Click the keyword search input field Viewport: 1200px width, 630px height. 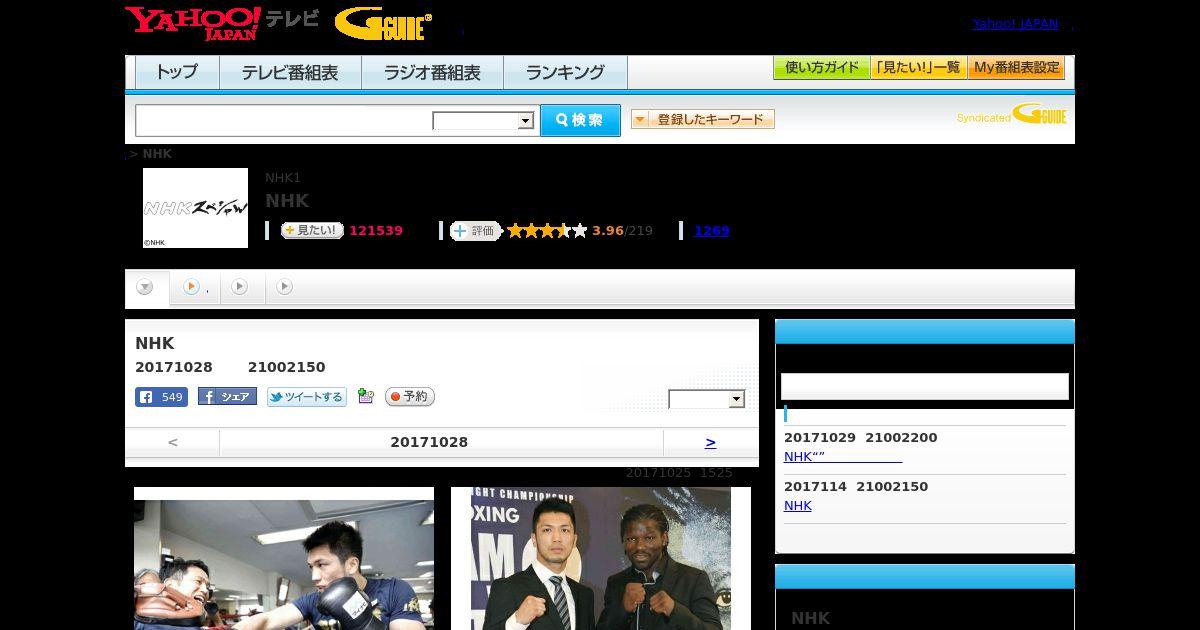point(284,120)
